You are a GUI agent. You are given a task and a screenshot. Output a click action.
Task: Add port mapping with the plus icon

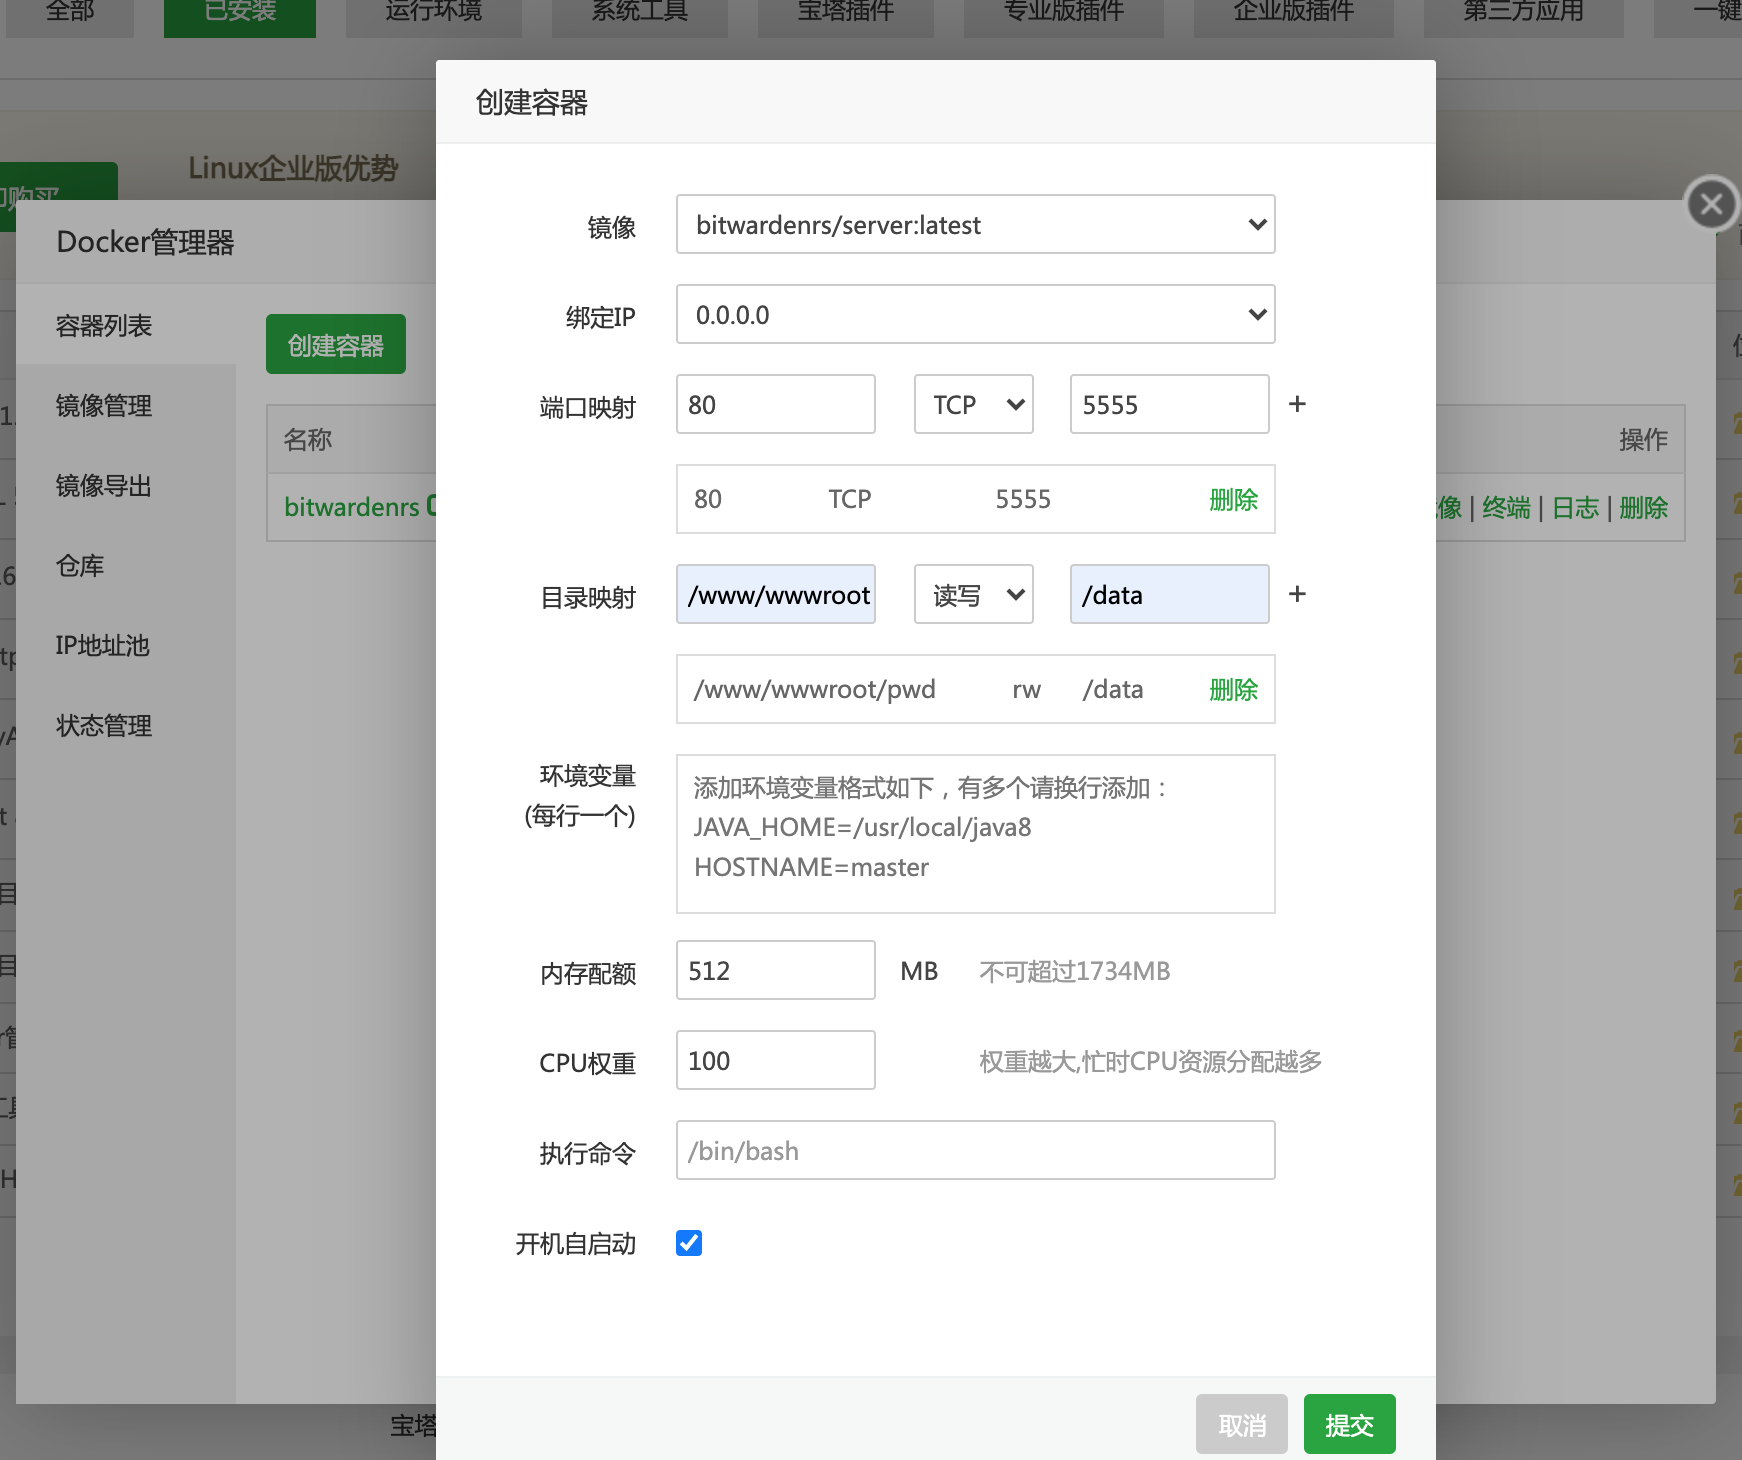(x=1297, y=404)
